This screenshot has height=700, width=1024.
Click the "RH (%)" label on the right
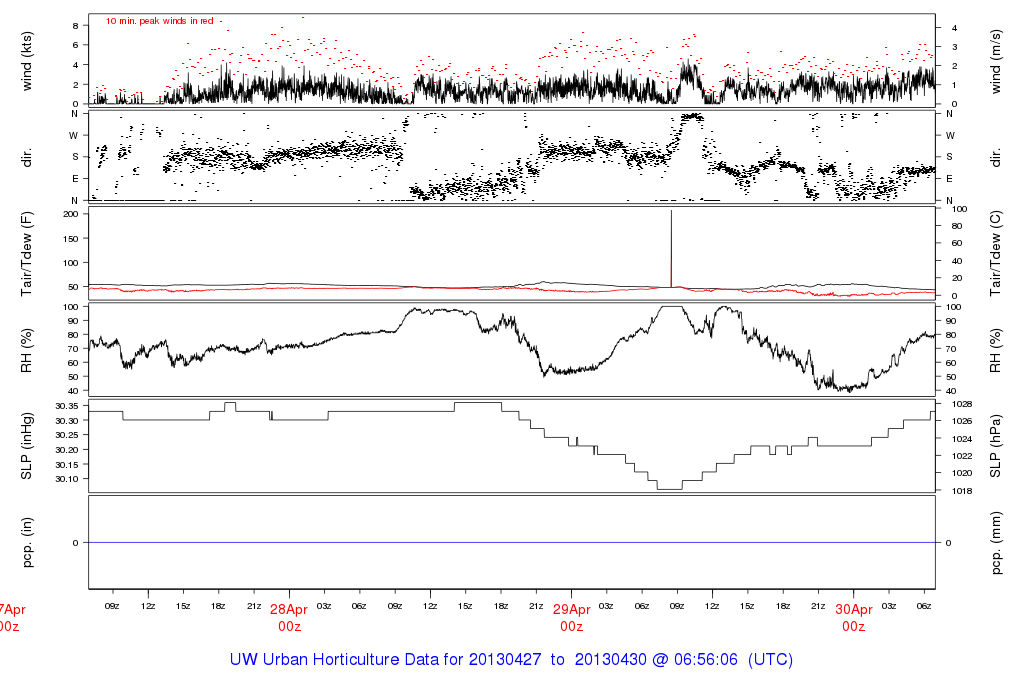tap(996, 348)
